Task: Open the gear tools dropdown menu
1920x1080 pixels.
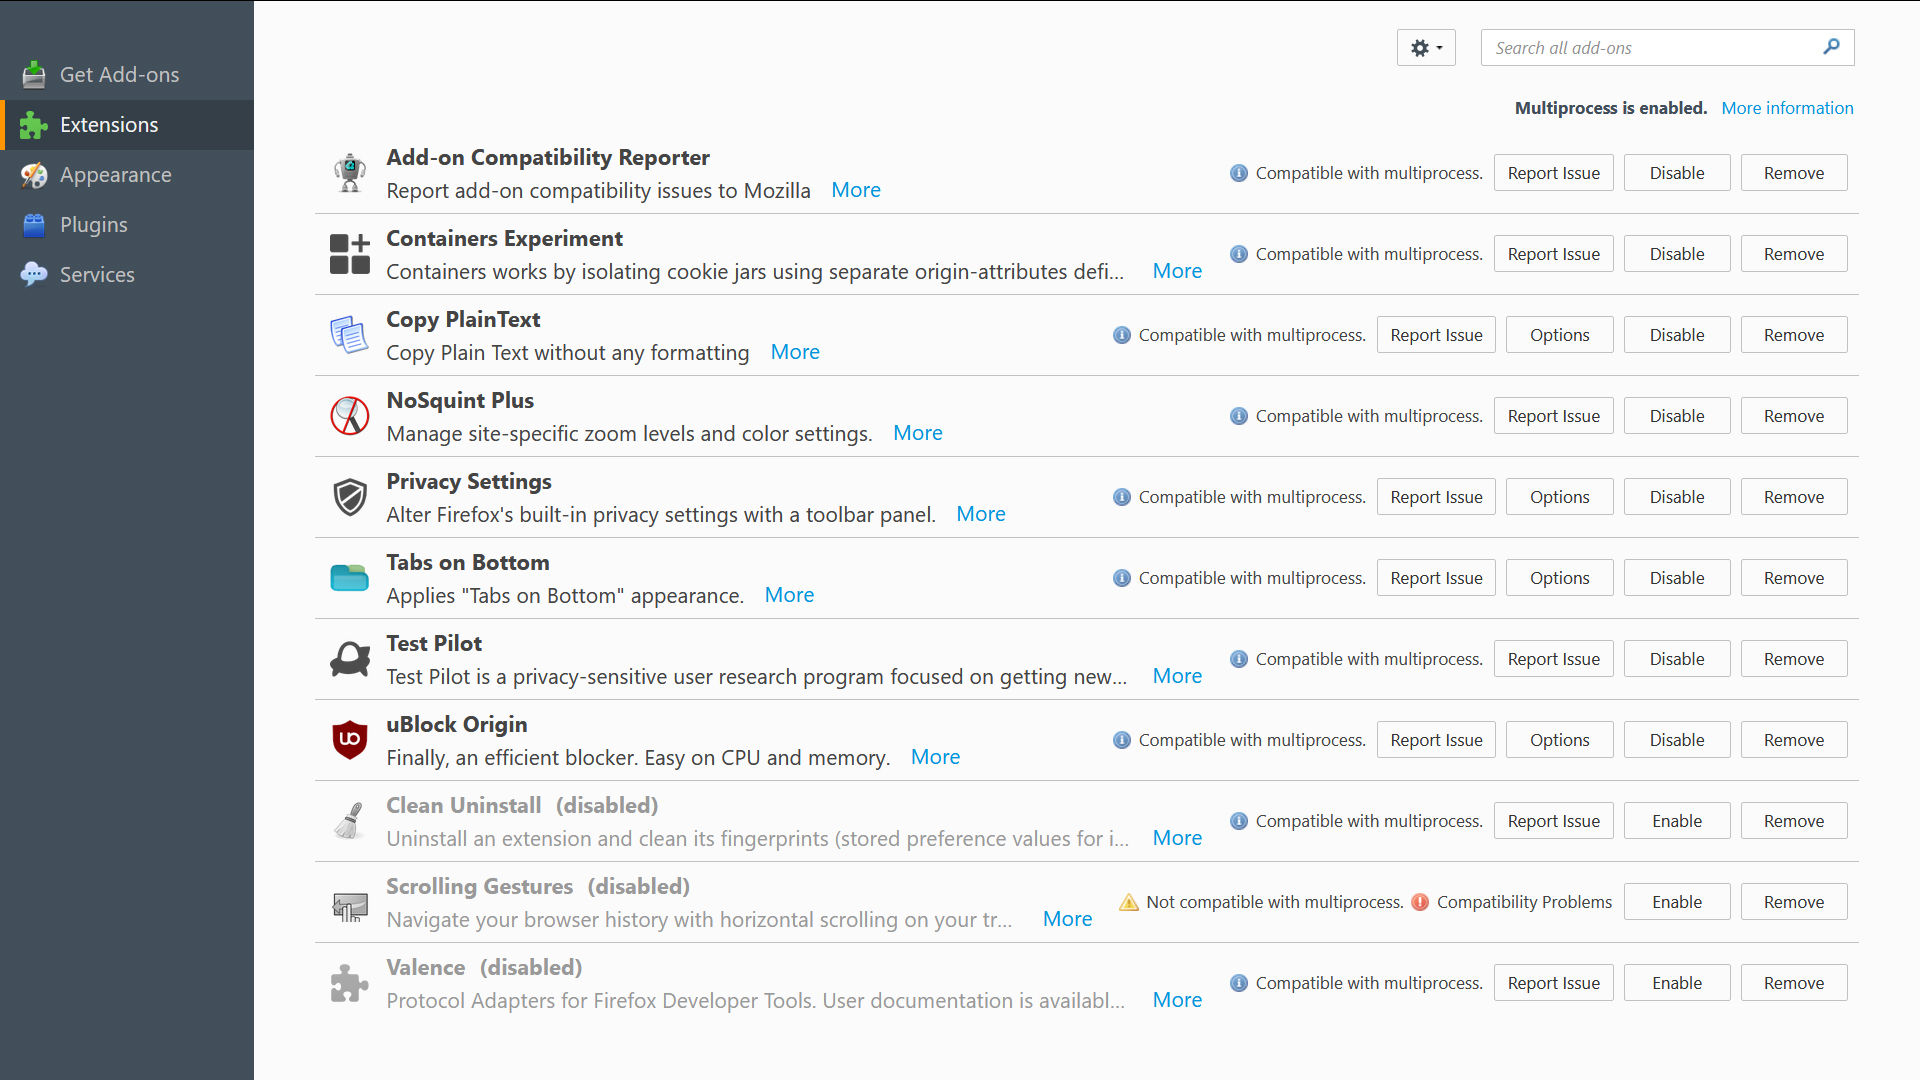Action: (x=1425, y=48)
